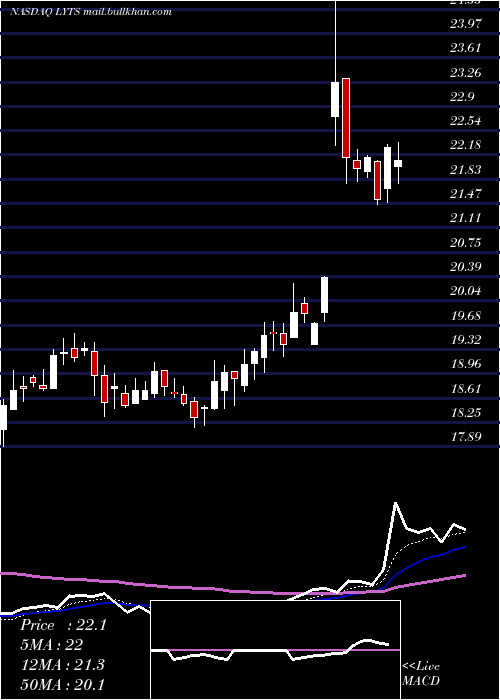Viewport: 500px width, 700px height.
Task: Click the 18.96 price axis label
Action: click(466, 363)
